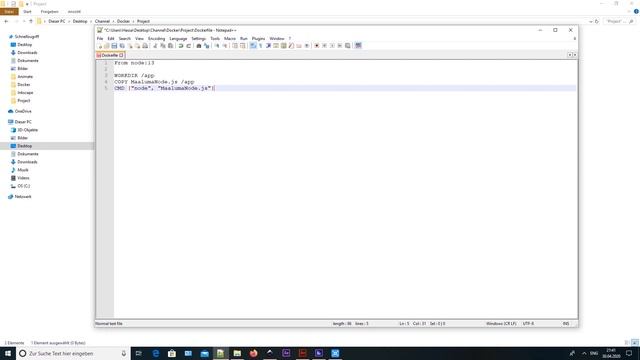640x360 pixels.
Task: Open the Window menu
Action: click(277, 38)
